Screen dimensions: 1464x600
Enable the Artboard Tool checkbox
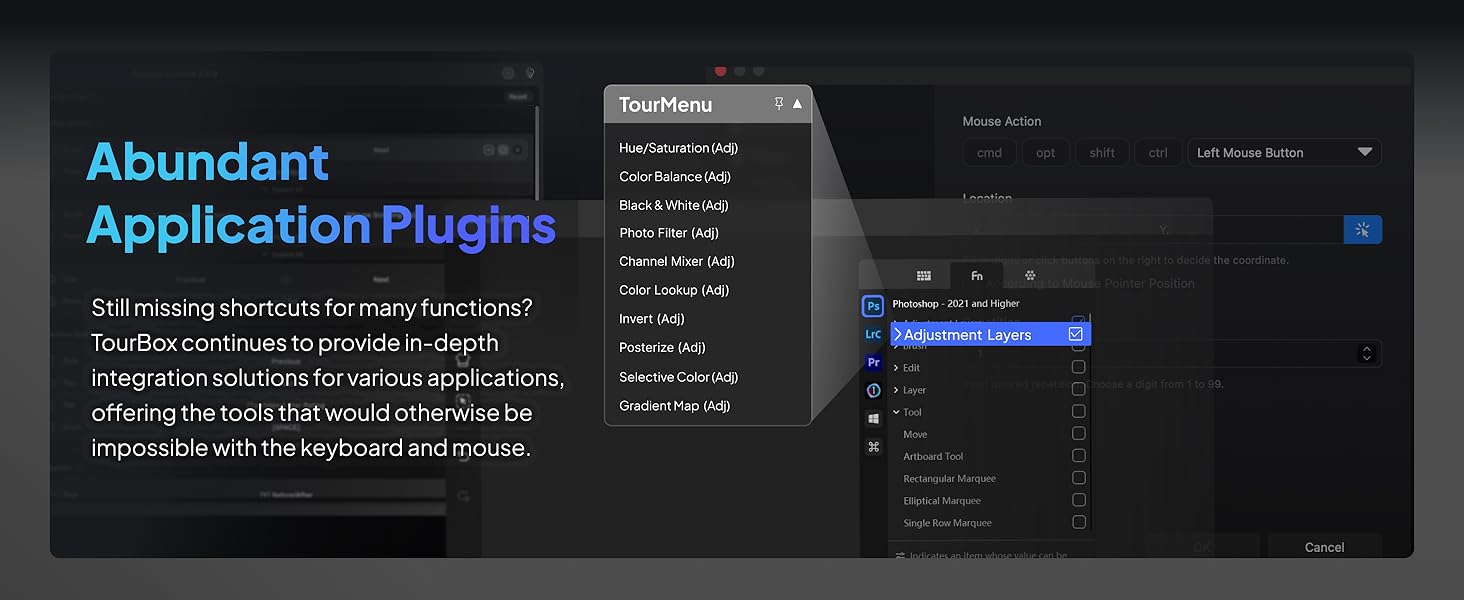coord(1078,455)
